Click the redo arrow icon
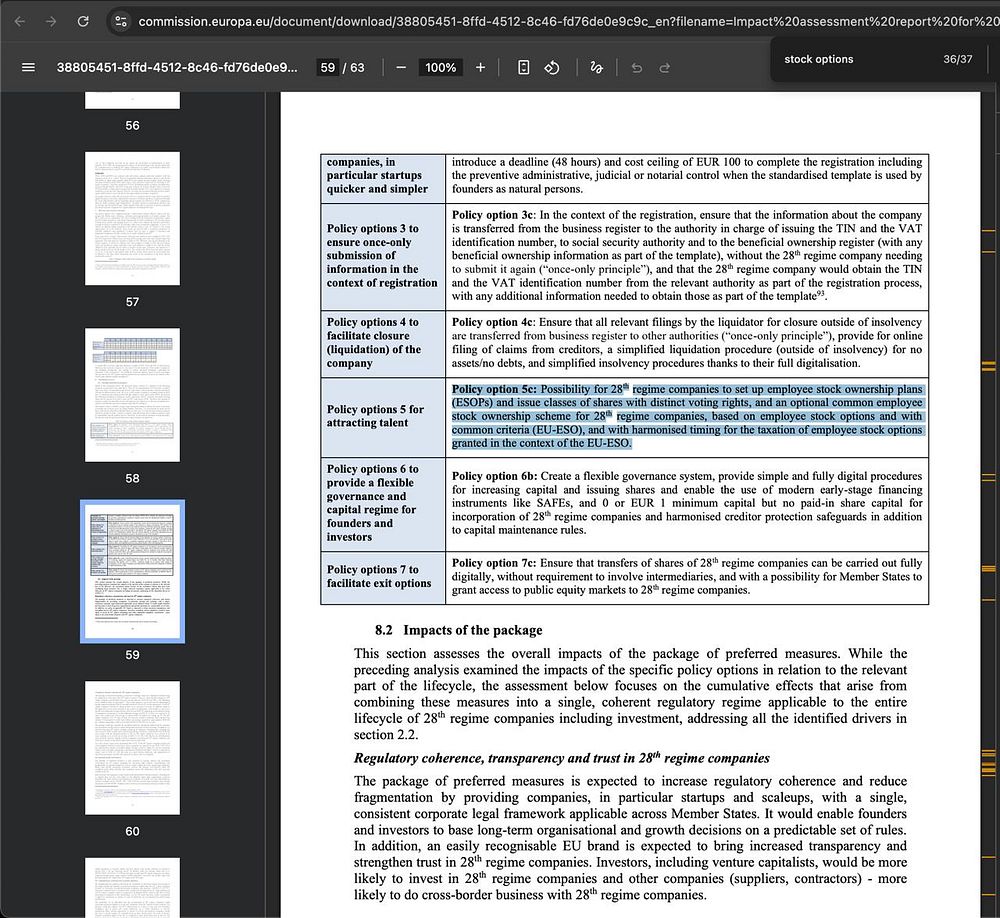 (x=665, y=67)
